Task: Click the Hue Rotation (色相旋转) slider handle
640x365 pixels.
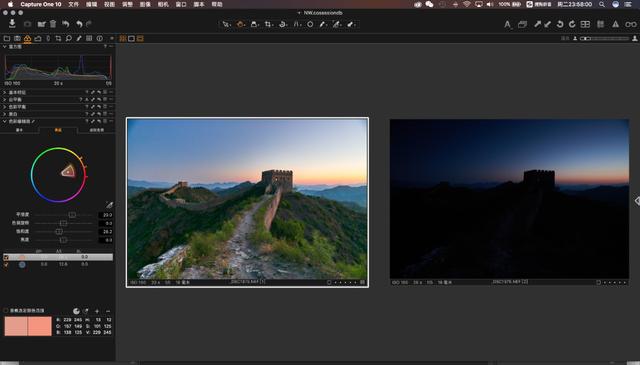Action: (x=63, y=223)
